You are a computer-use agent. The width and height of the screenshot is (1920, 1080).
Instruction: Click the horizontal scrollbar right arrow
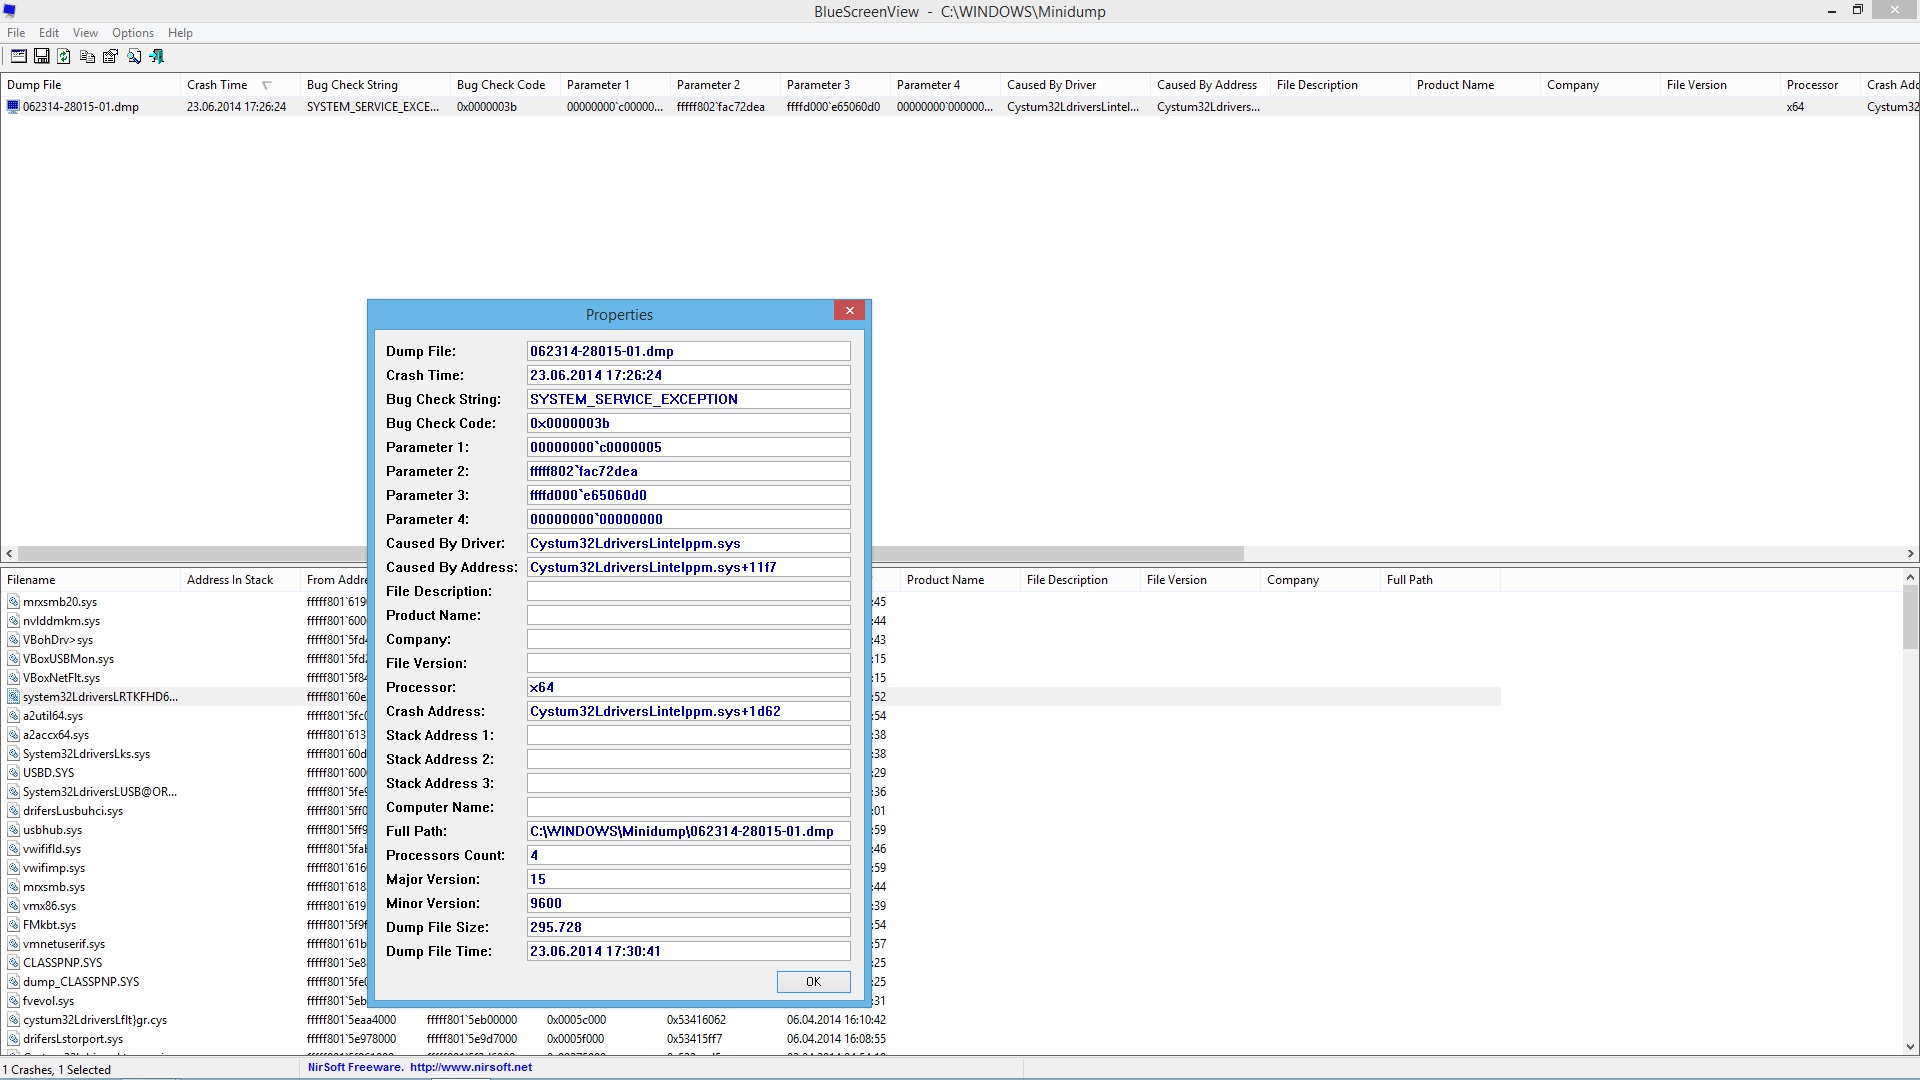click(1910, 553)
